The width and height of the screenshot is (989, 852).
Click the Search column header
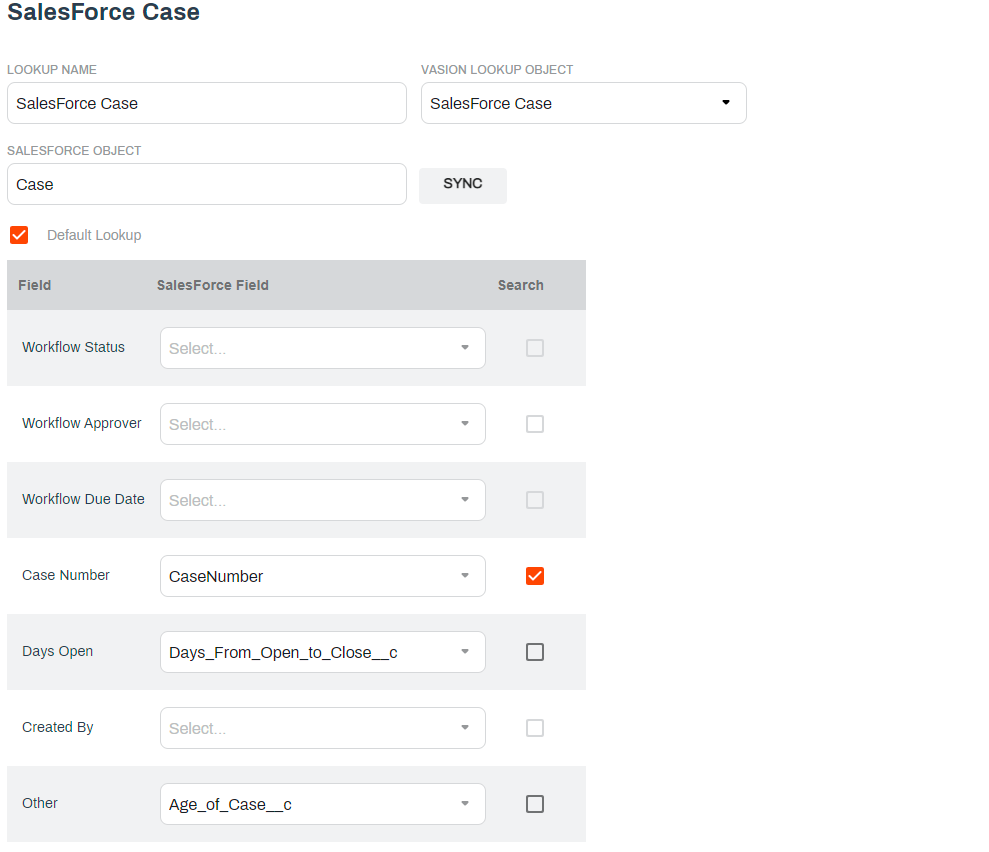click(520, 285)
